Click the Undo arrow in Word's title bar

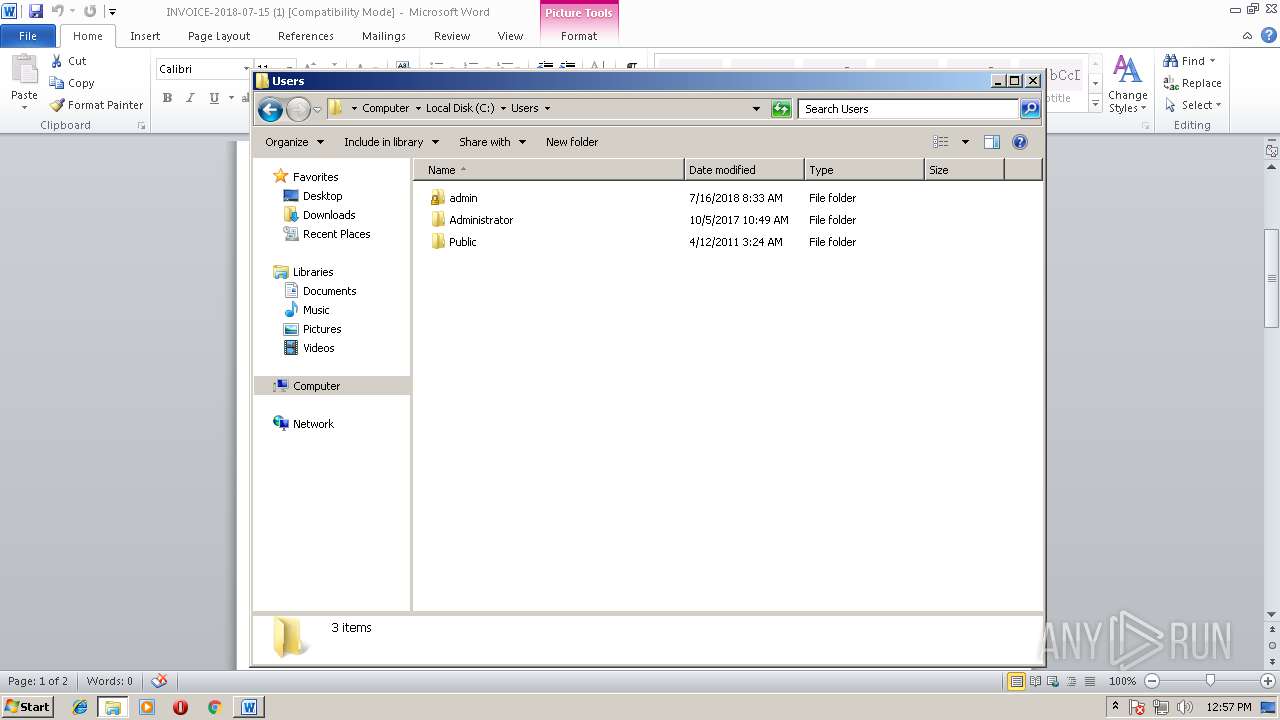click(57, 11)
